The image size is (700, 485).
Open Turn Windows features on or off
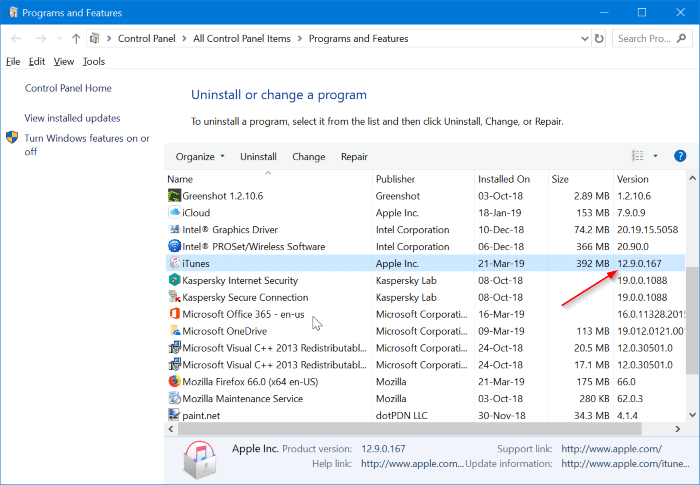click(87, 145)
